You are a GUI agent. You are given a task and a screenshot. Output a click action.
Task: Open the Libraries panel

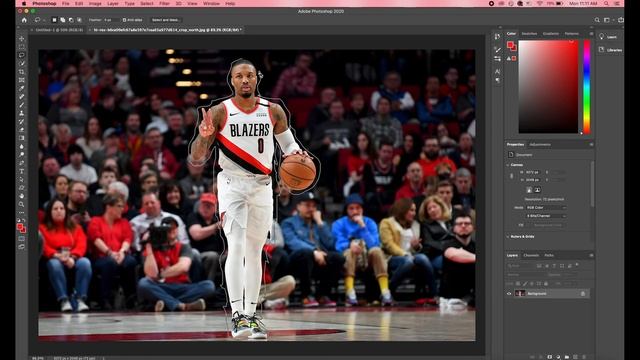[610, 50]
